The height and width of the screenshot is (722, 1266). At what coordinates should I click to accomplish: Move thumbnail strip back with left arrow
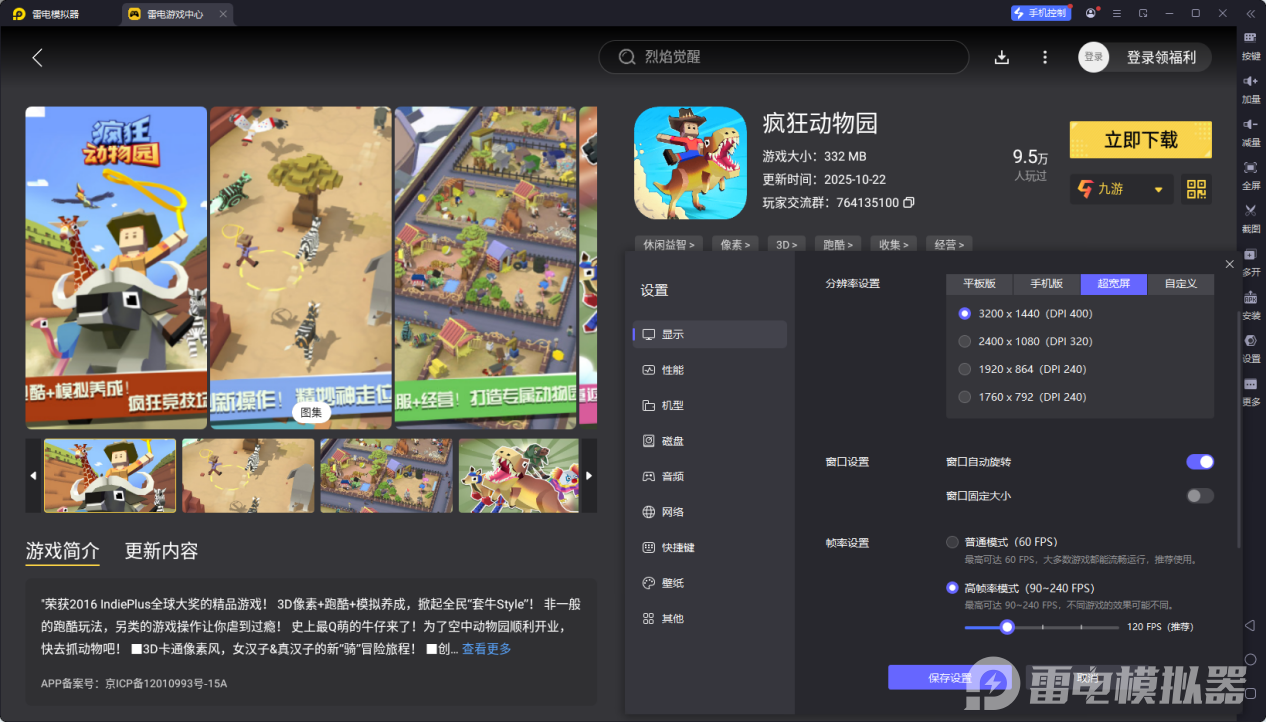point(33,476)
